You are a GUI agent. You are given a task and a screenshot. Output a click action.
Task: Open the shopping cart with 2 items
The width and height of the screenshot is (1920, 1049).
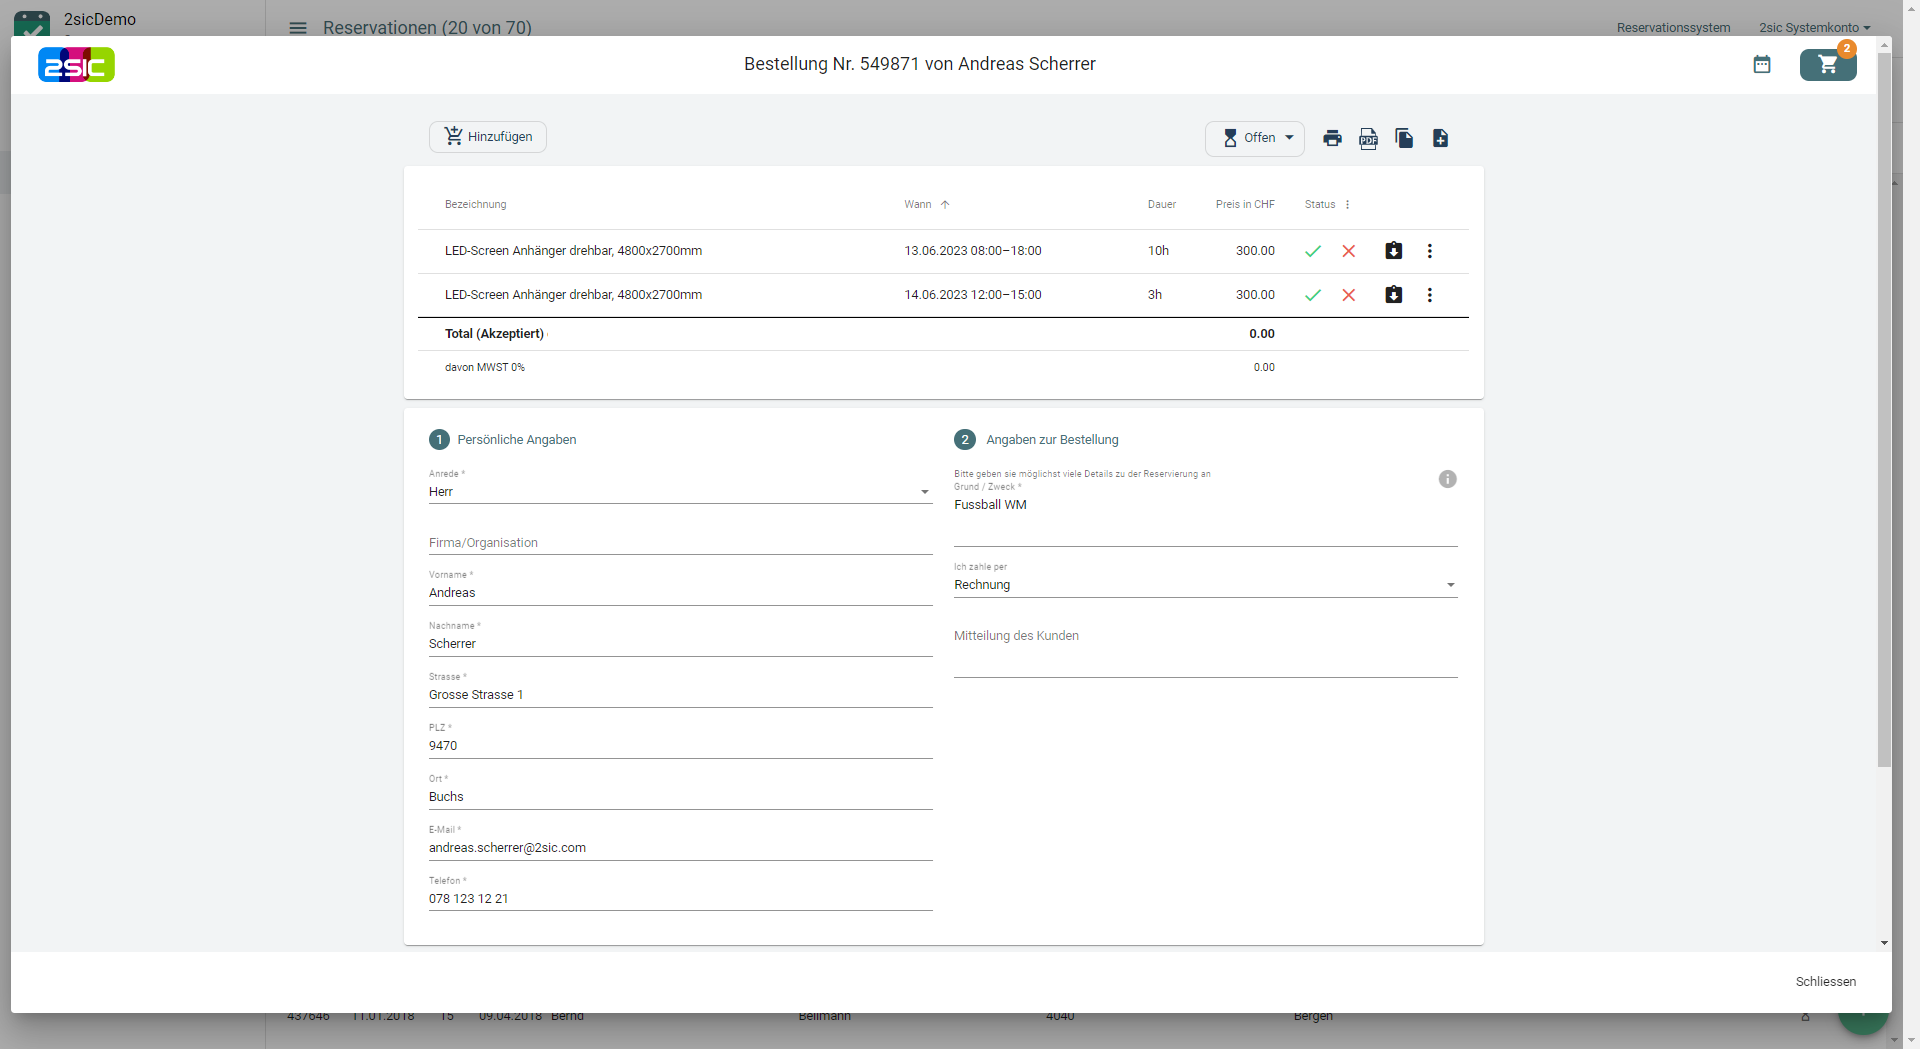[1827, 65]
